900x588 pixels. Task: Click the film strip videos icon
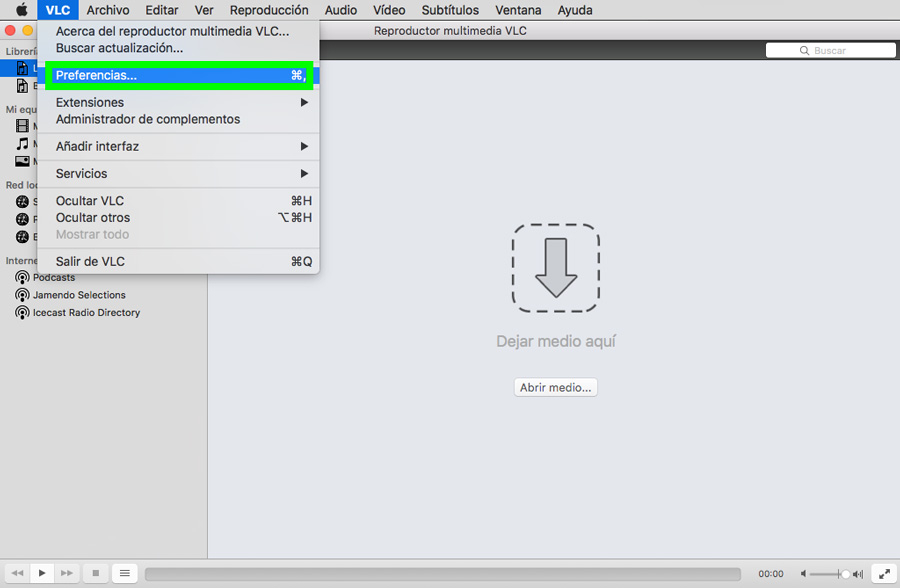pos(22,126)
